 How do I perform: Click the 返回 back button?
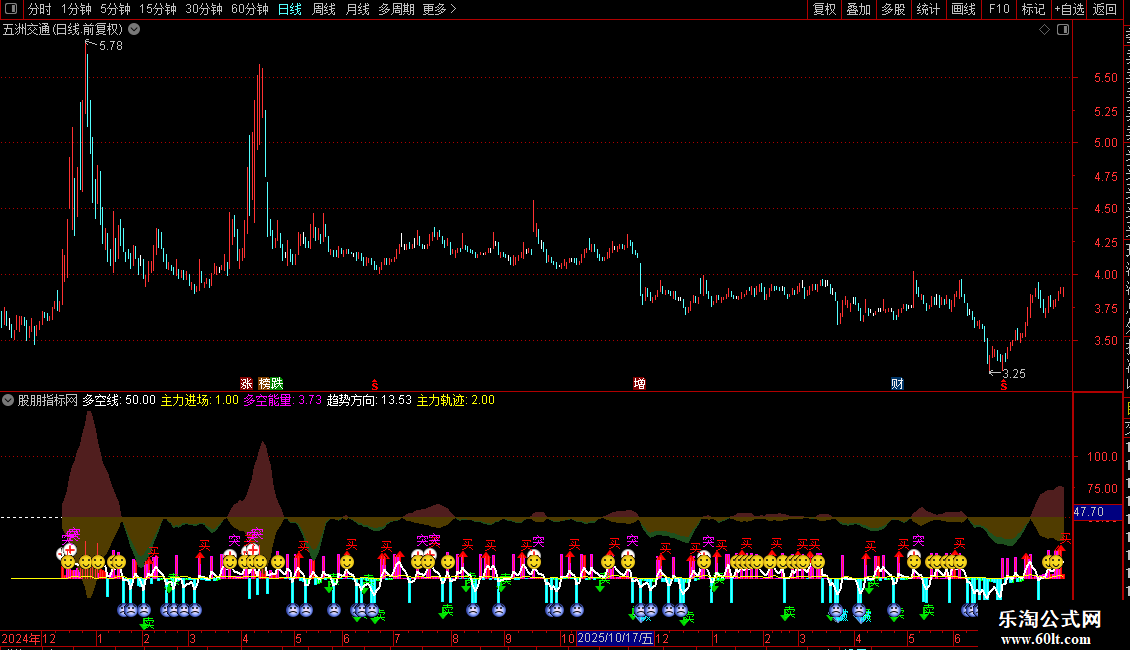[1105, 9]
